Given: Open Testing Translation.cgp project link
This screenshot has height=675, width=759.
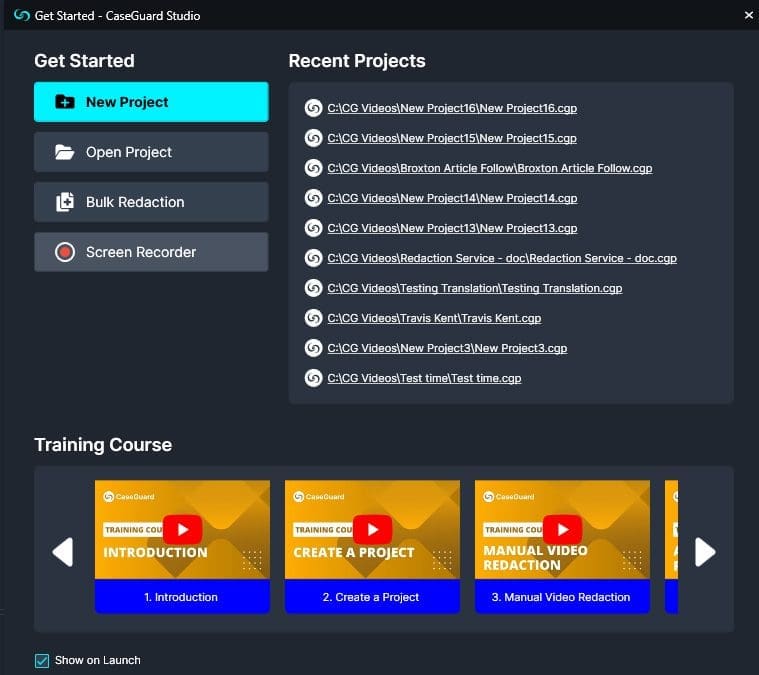Looking at the screenshot, I should 475,288.
